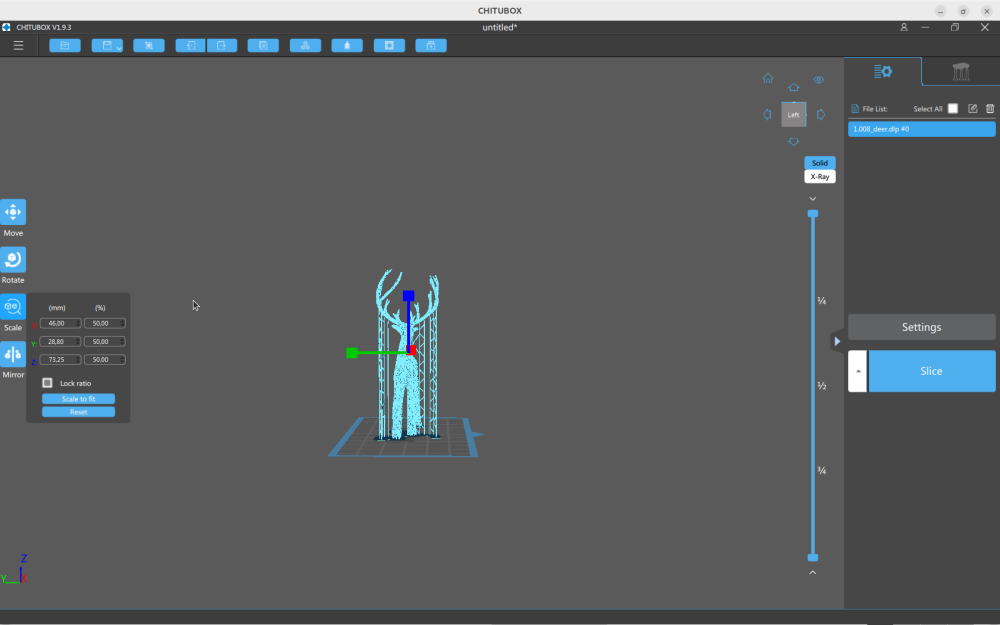Click the Reset scale button
The image size is (1000, 625).
click(x=78, y=412)
